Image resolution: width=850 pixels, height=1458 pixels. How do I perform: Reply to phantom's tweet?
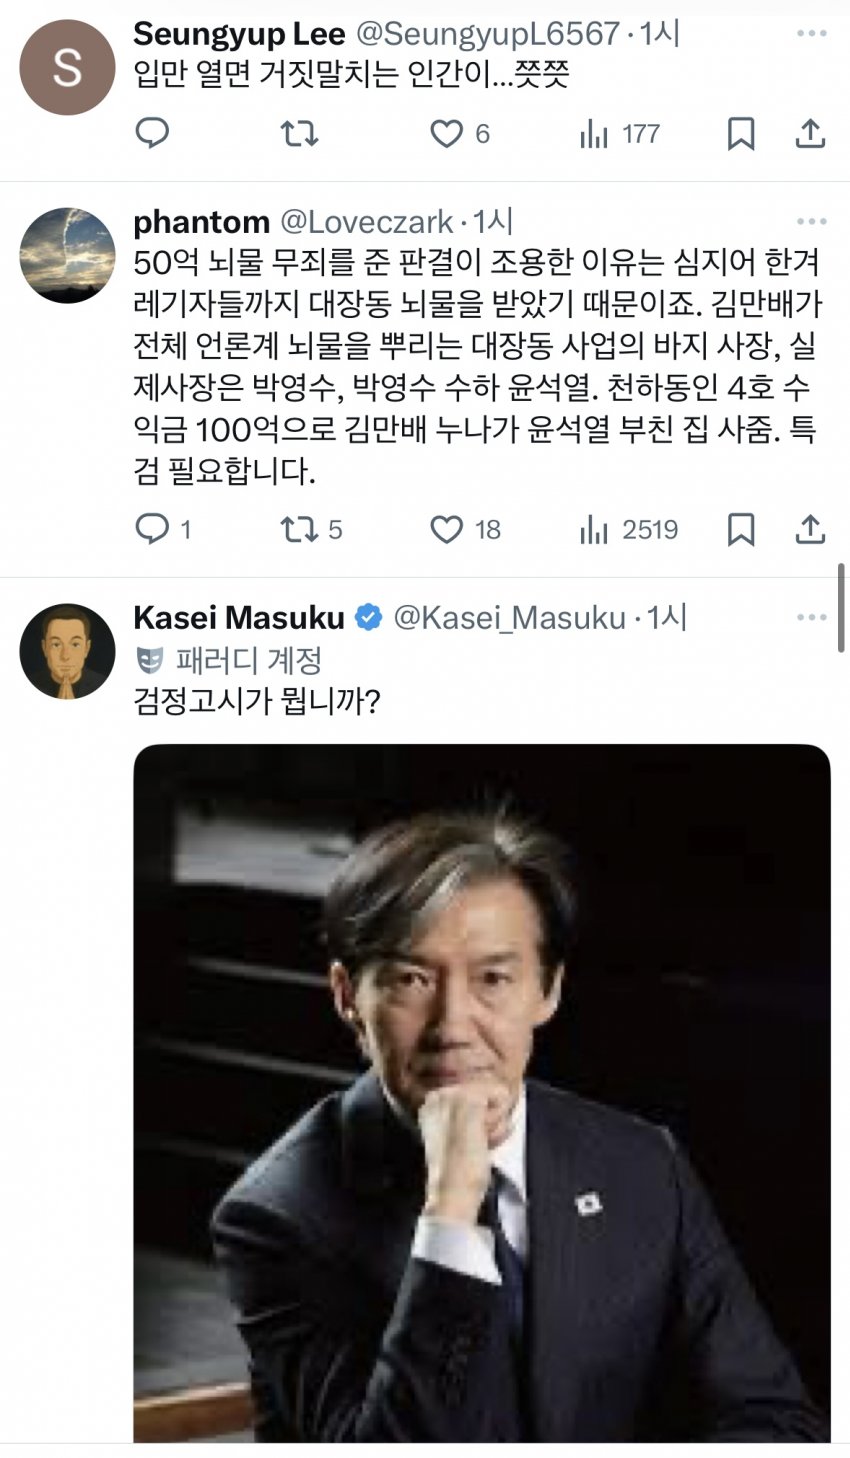pos(152,529)
